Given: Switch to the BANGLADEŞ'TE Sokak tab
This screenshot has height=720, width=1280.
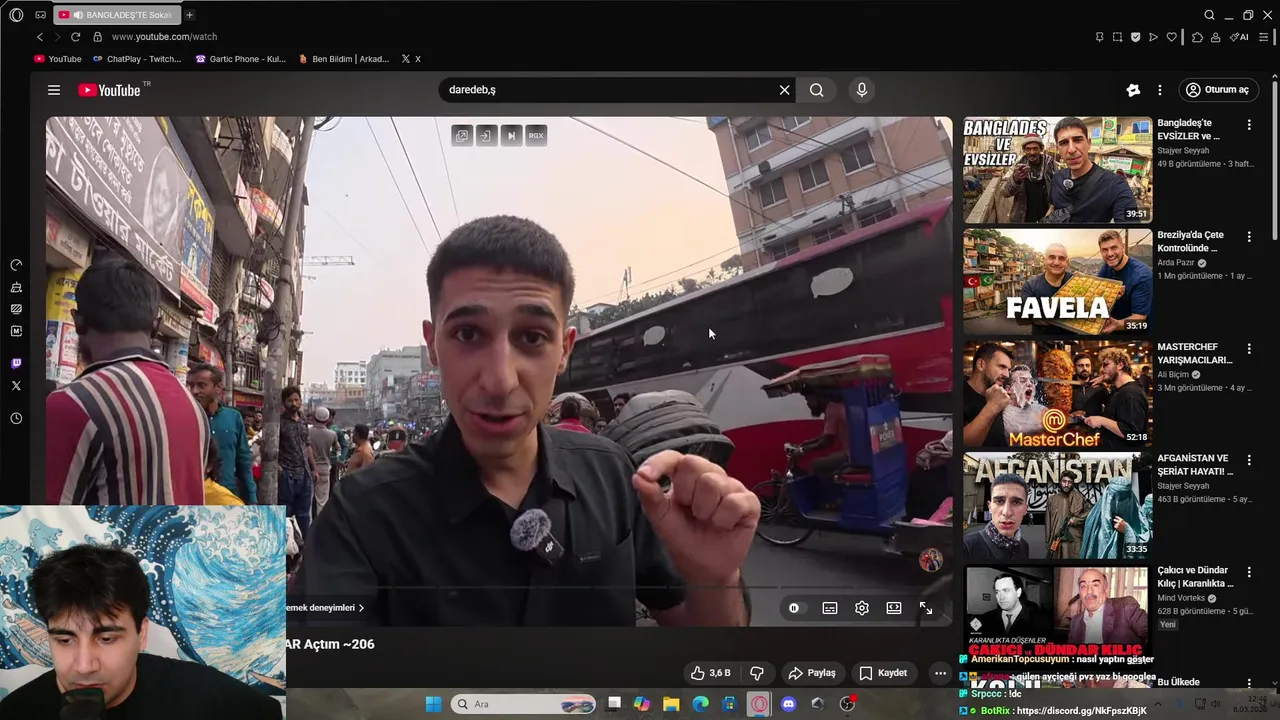Looking at the screenshot, I should click(116, 15).
